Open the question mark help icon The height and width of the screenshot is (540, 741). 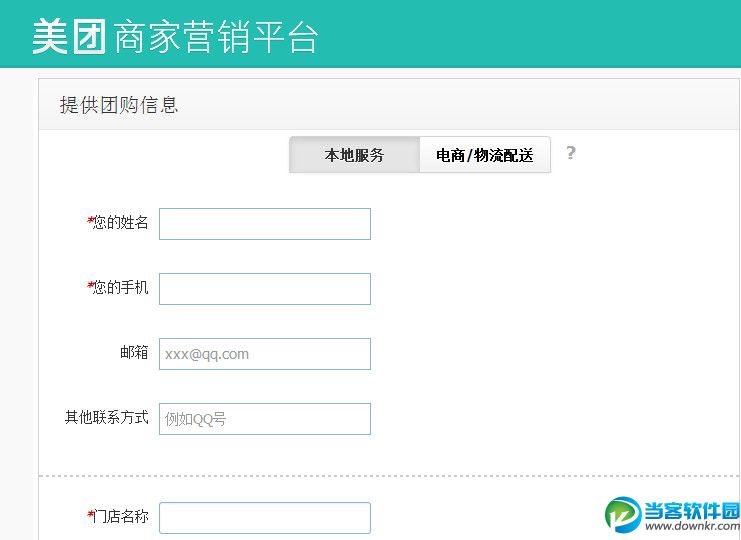coord(570,153)
